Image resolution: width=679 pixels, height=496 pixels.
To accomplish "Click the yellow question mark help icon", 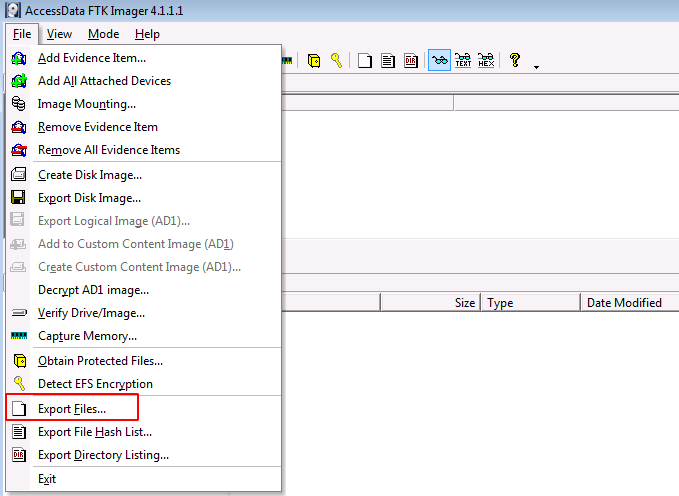I will [514, 60].
